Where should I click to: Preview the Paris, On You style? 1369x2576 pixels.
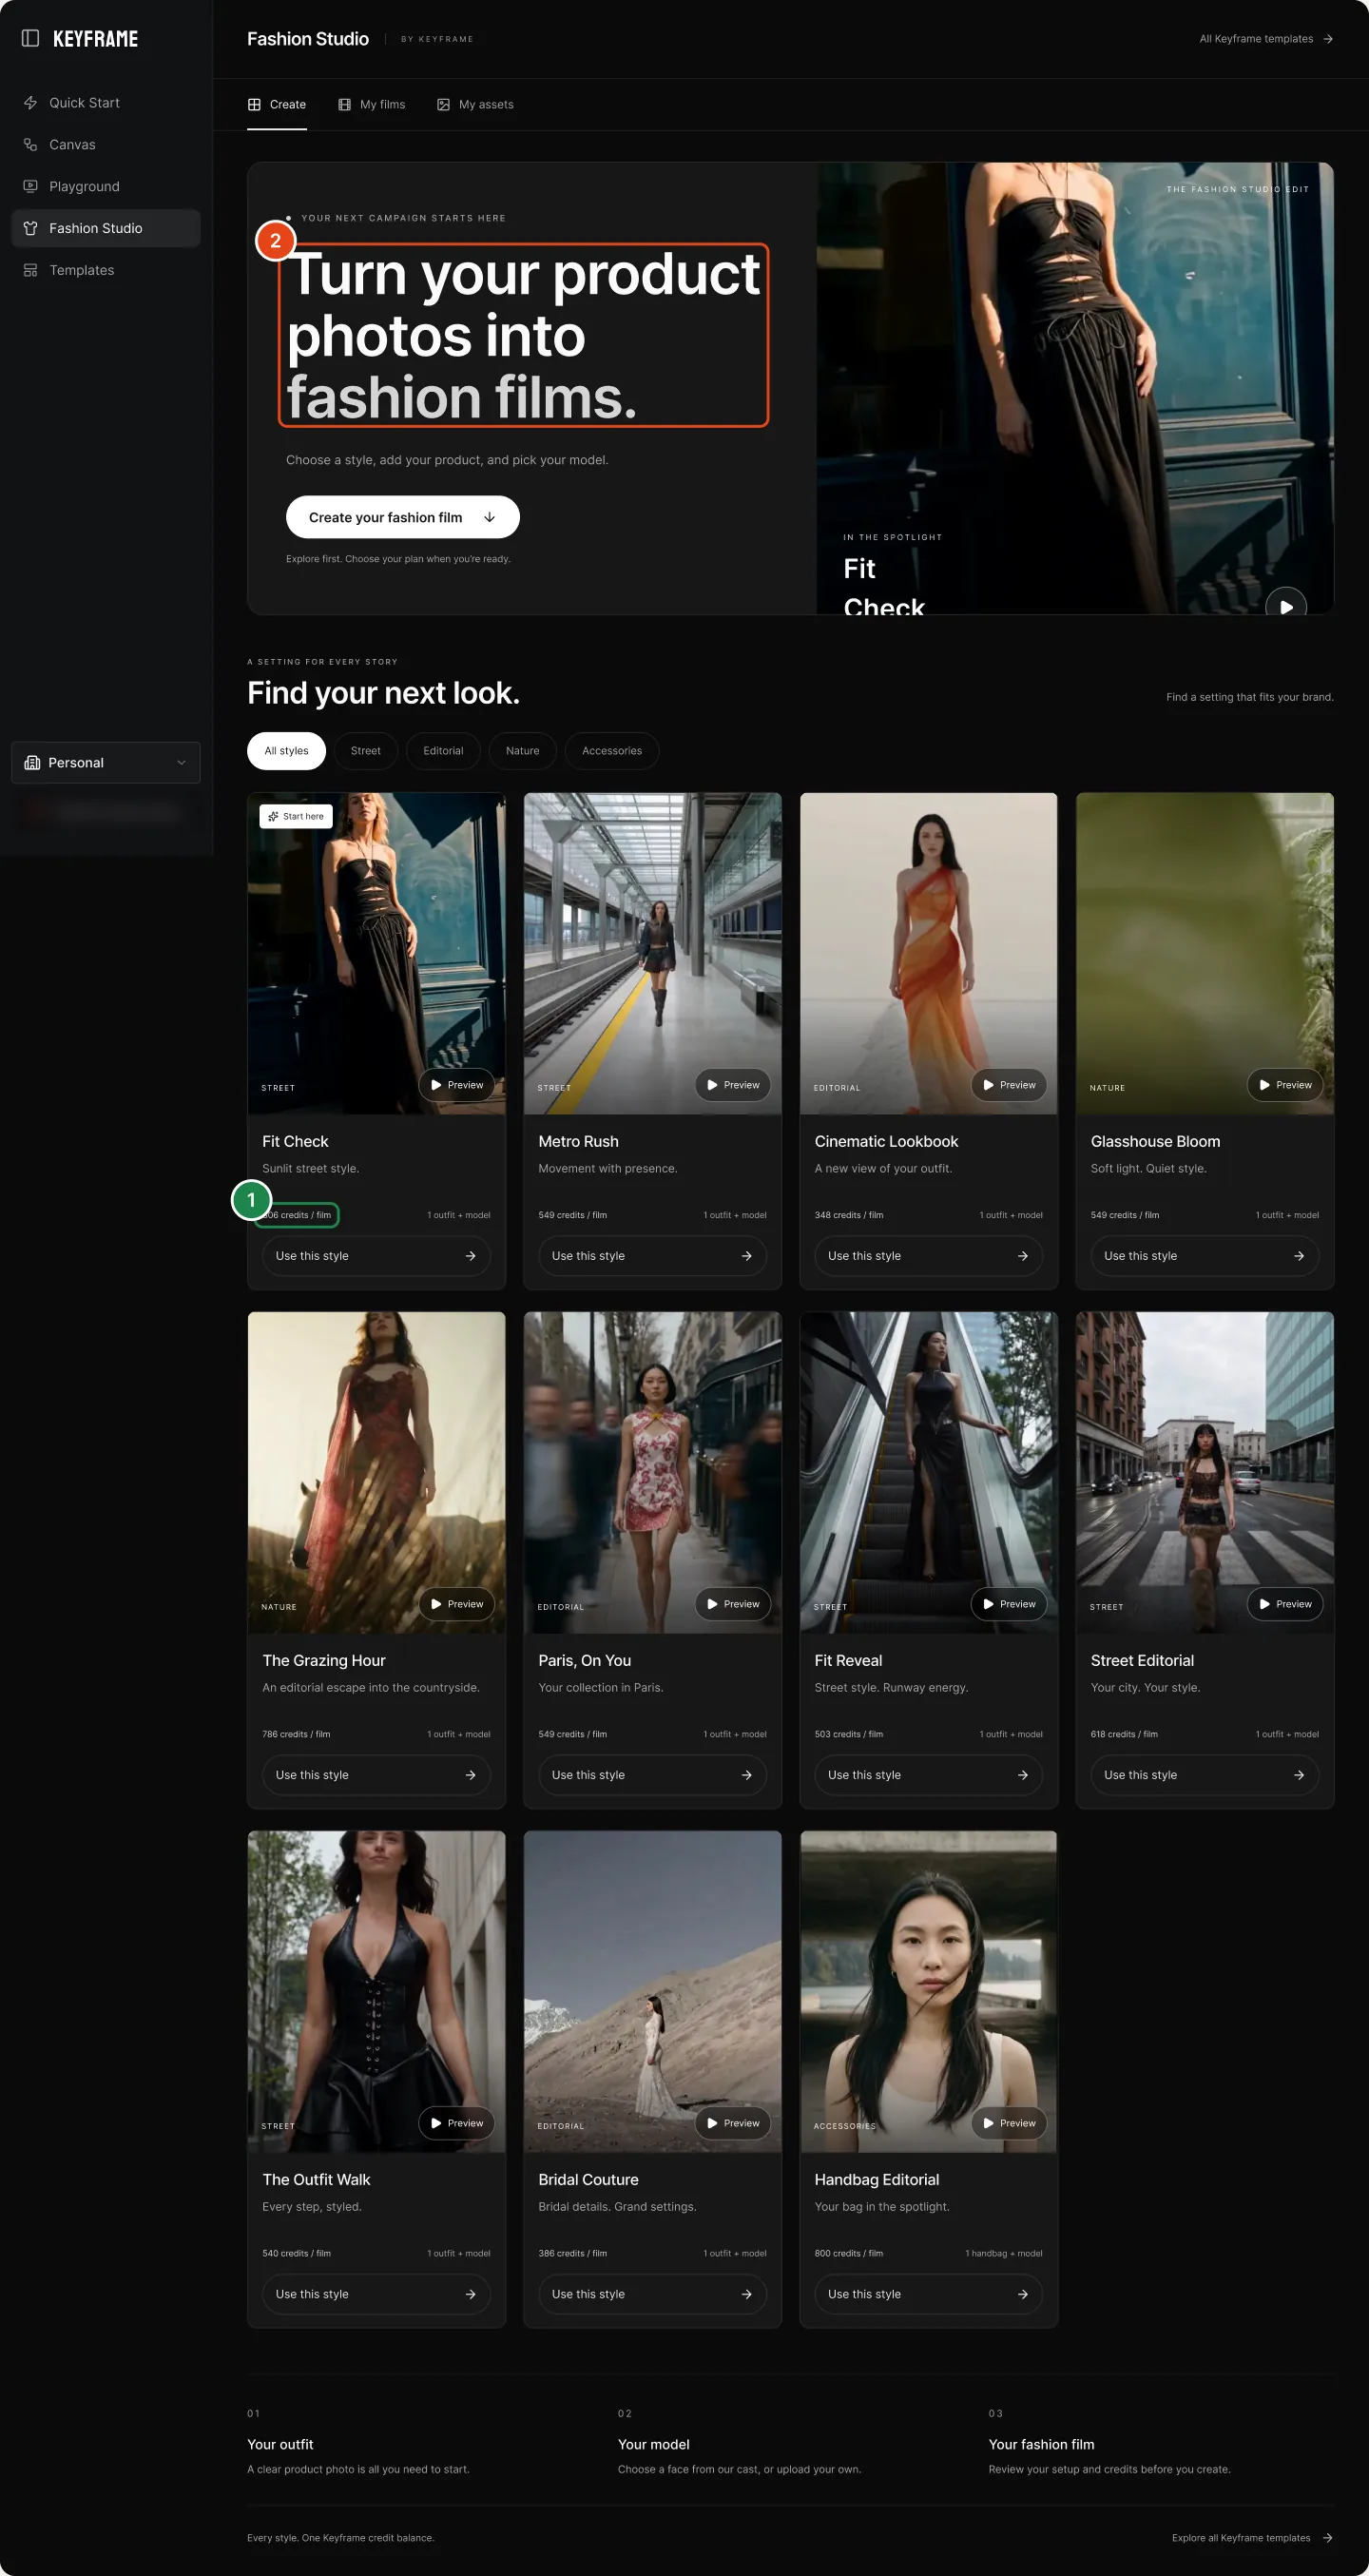pos(733,1604)
